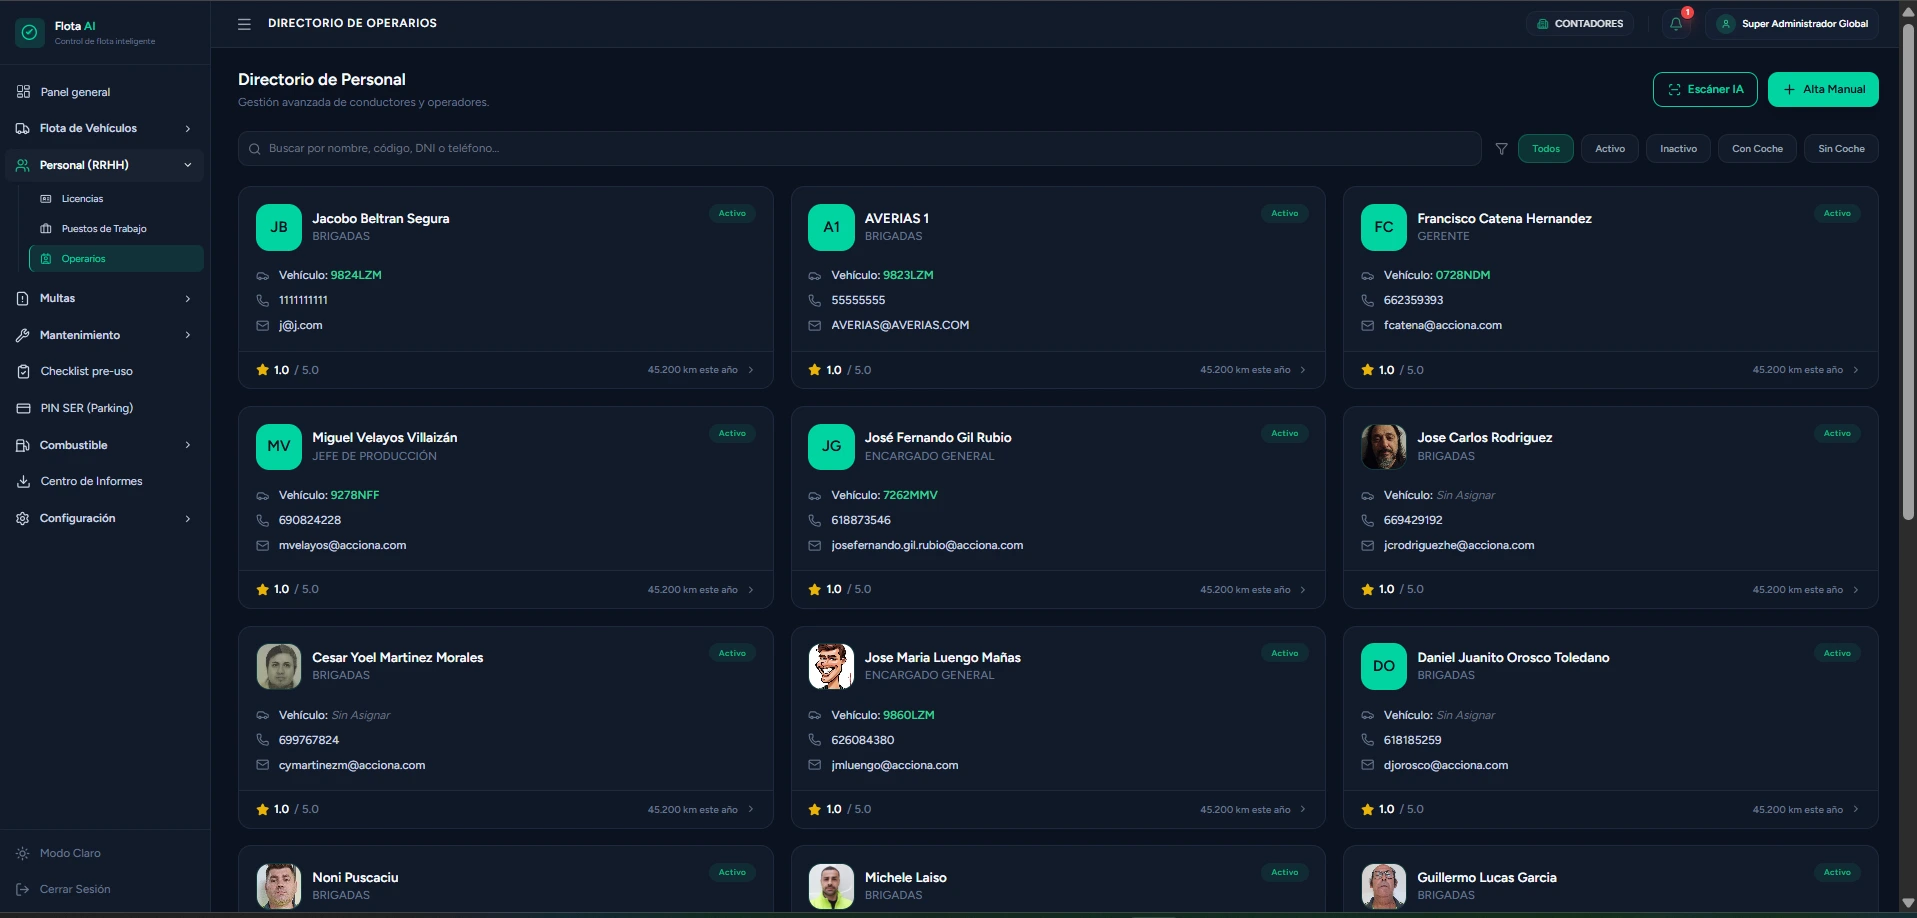Open Licencias submenu item
Screen dimensions: 1917x918
tap(117, 199)
